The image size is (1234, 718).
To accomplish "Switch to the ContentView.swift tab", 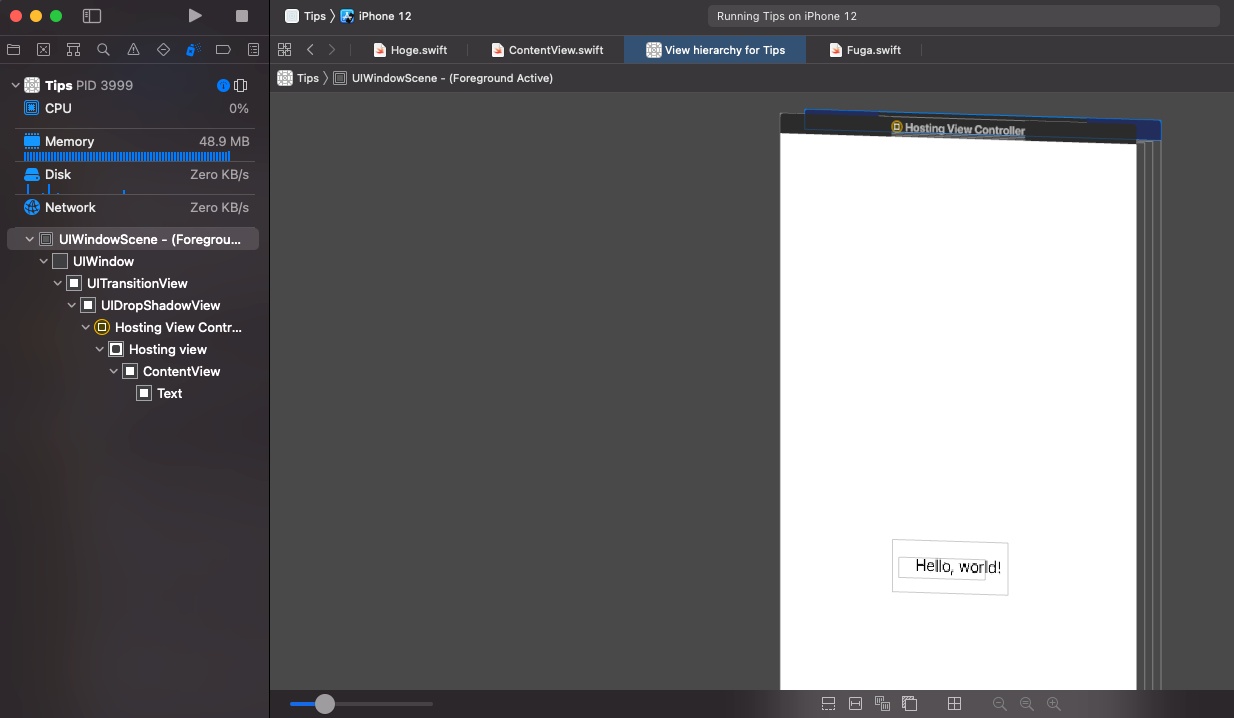I will coord(547,50).
